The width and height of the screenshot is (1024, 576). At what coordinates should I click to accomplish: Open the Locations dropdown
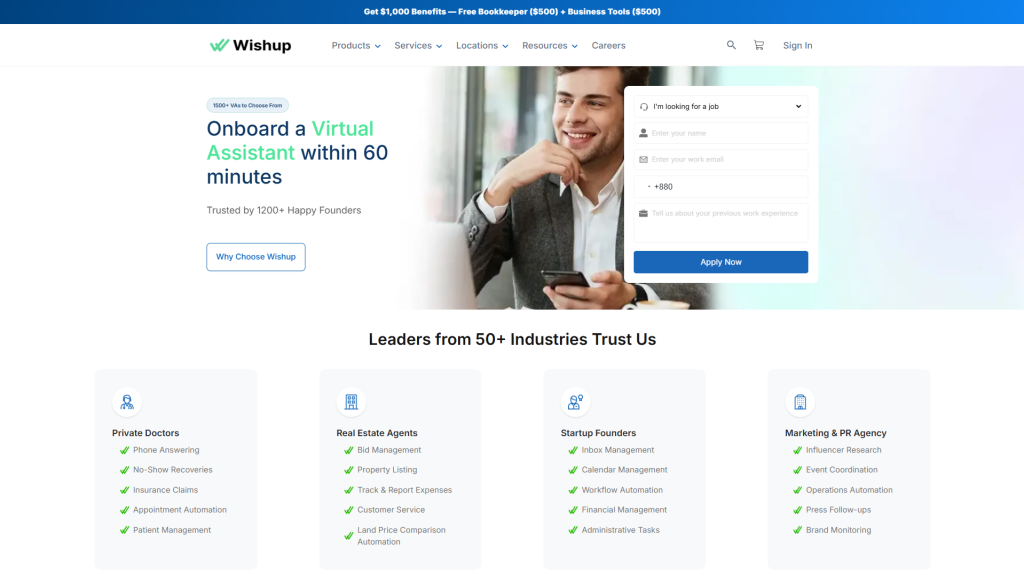coord(482,45)
